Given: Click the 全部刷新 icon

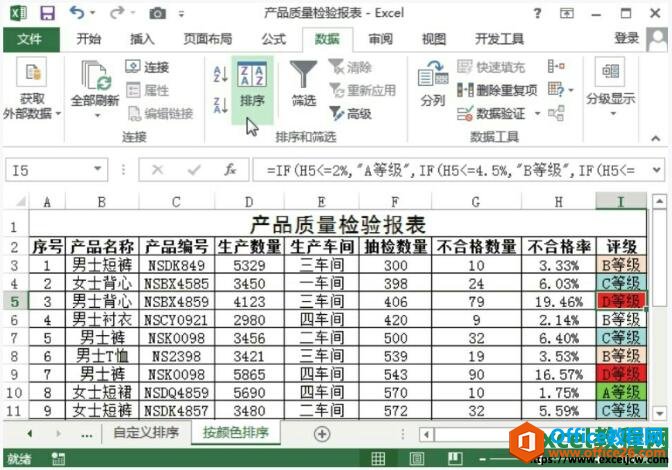Looking at the screenshot, I should click(x=96, y=75).
